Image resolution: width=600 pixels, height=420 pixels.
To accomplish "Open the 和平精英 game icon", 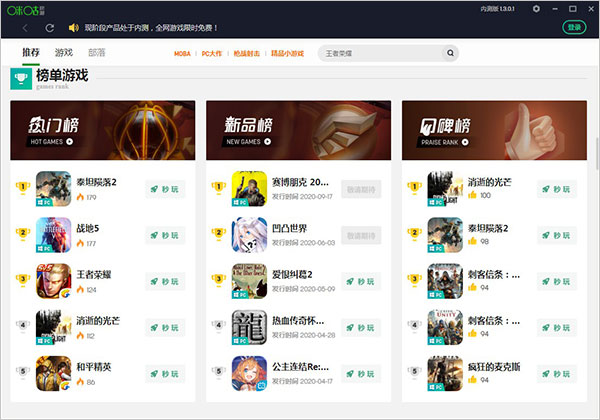I will 53,373.
